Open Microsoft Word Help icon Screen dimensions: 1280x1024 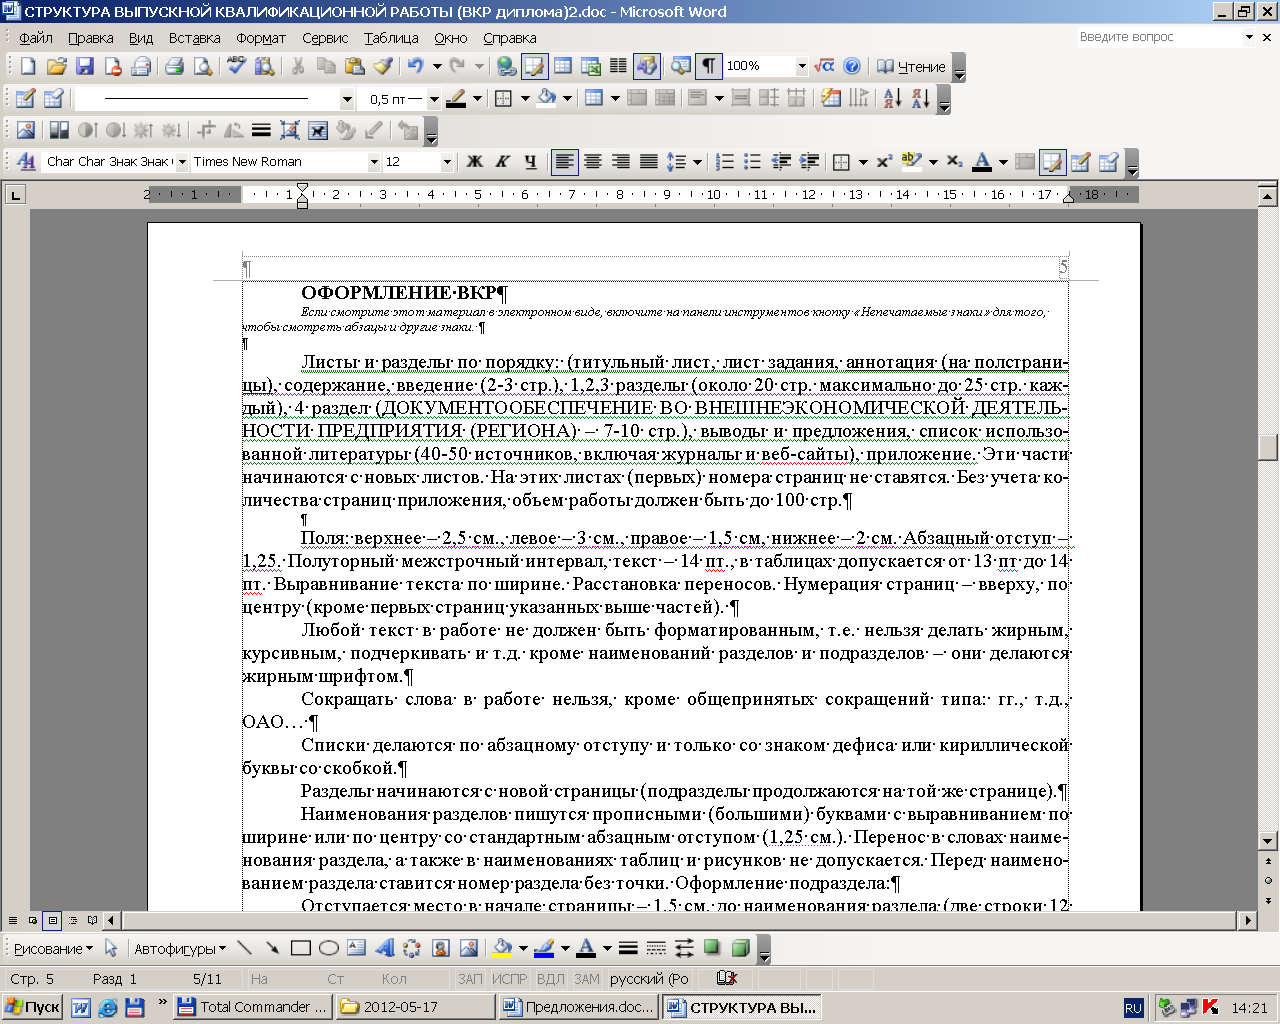852,67
